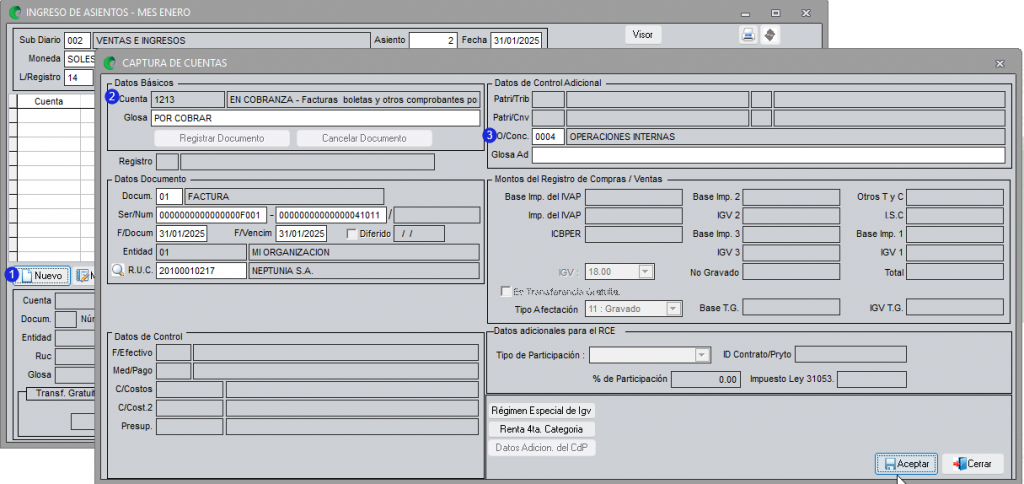Close the Captura de Cuentas dialog
Viewport: 1024px width, 484px height.
[999, 63]
